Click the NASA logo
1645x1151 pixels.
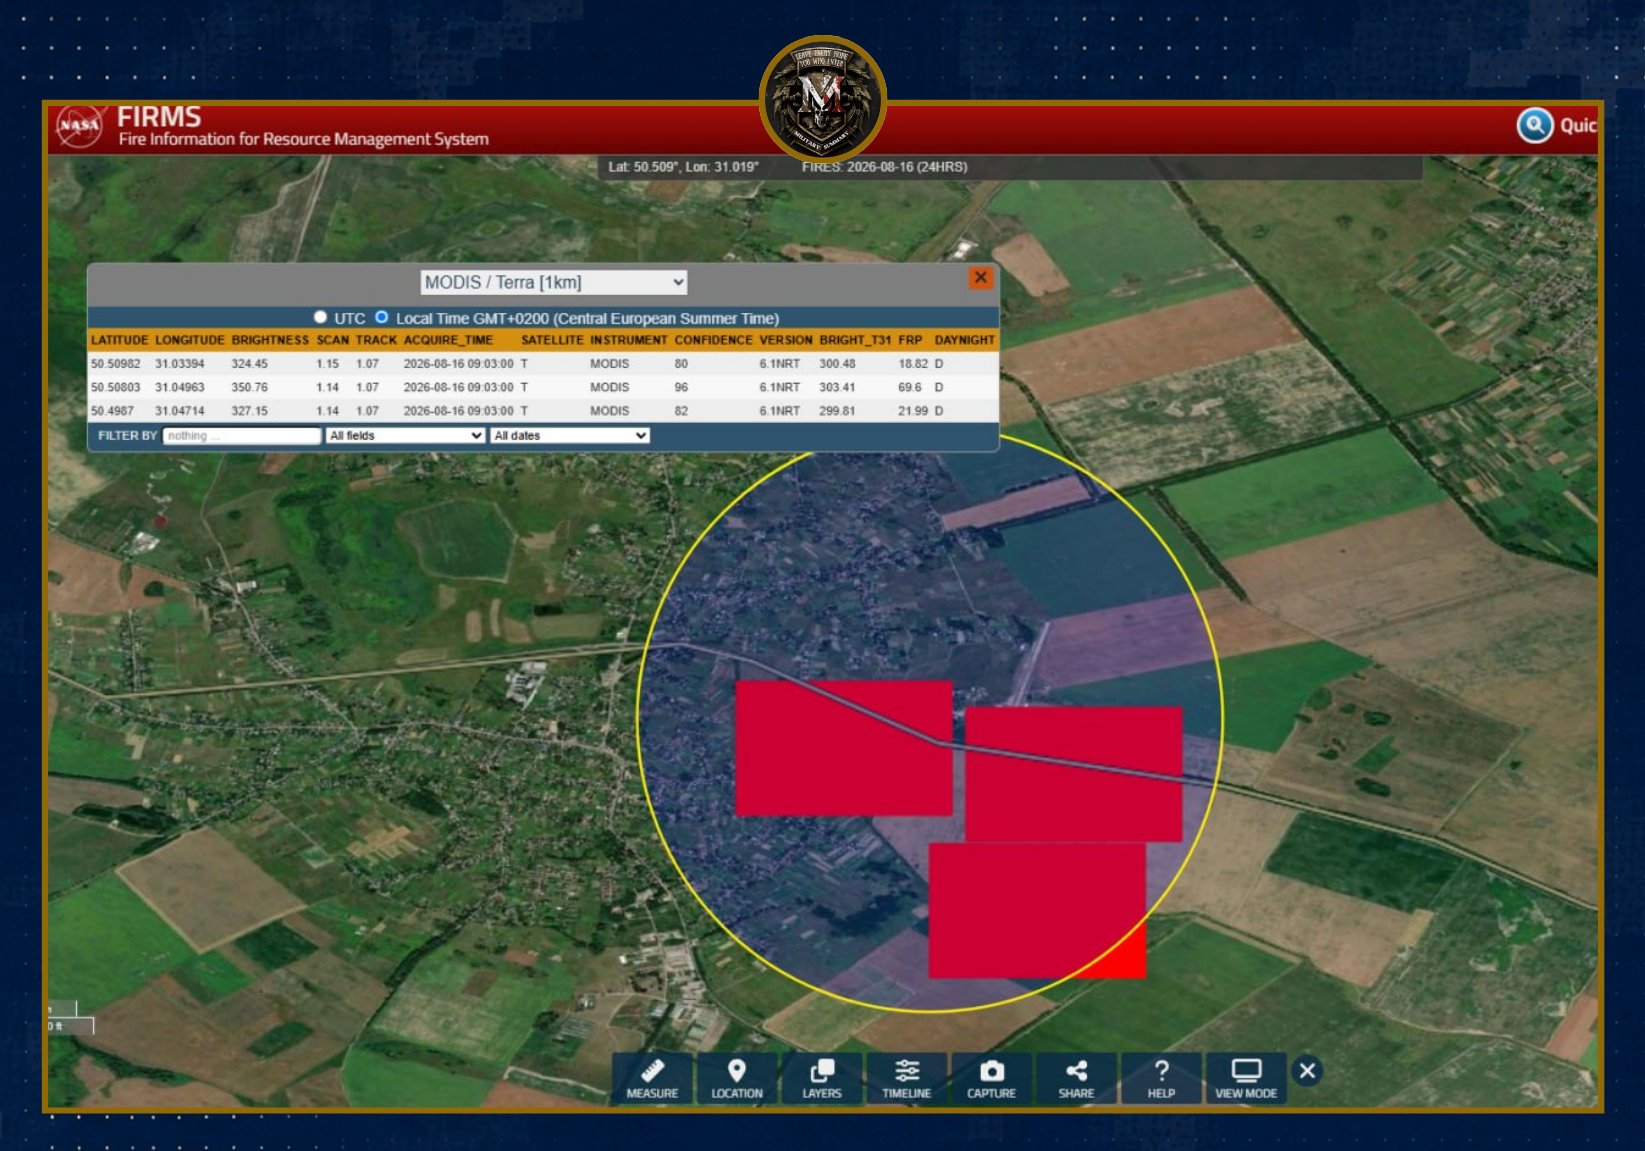pos(80,126)
